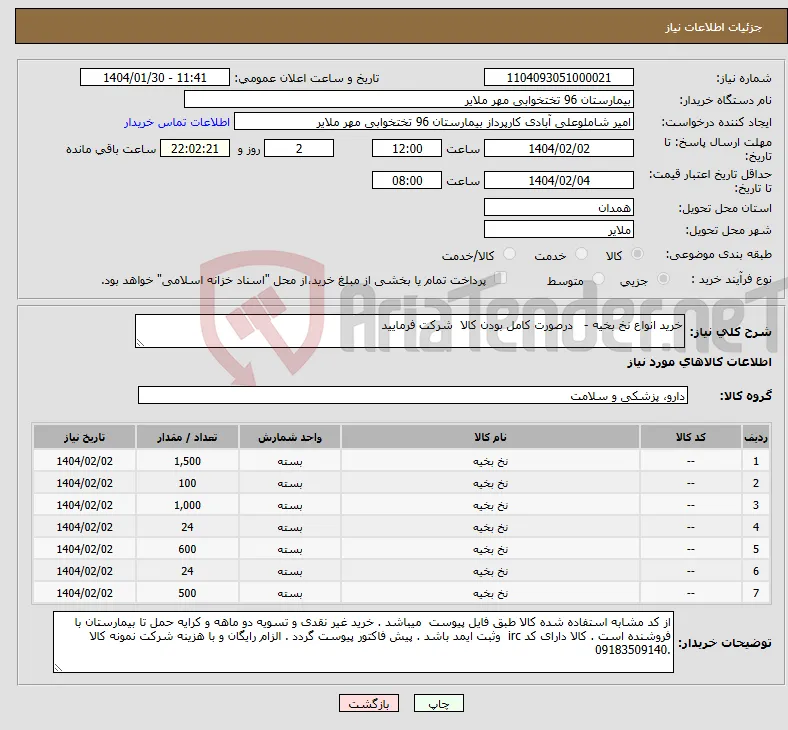This screenshot has width=788, height=730.
Task: Click the announcement date field 1404/01/30 - 11:41
Action: (x=155, y=78)
